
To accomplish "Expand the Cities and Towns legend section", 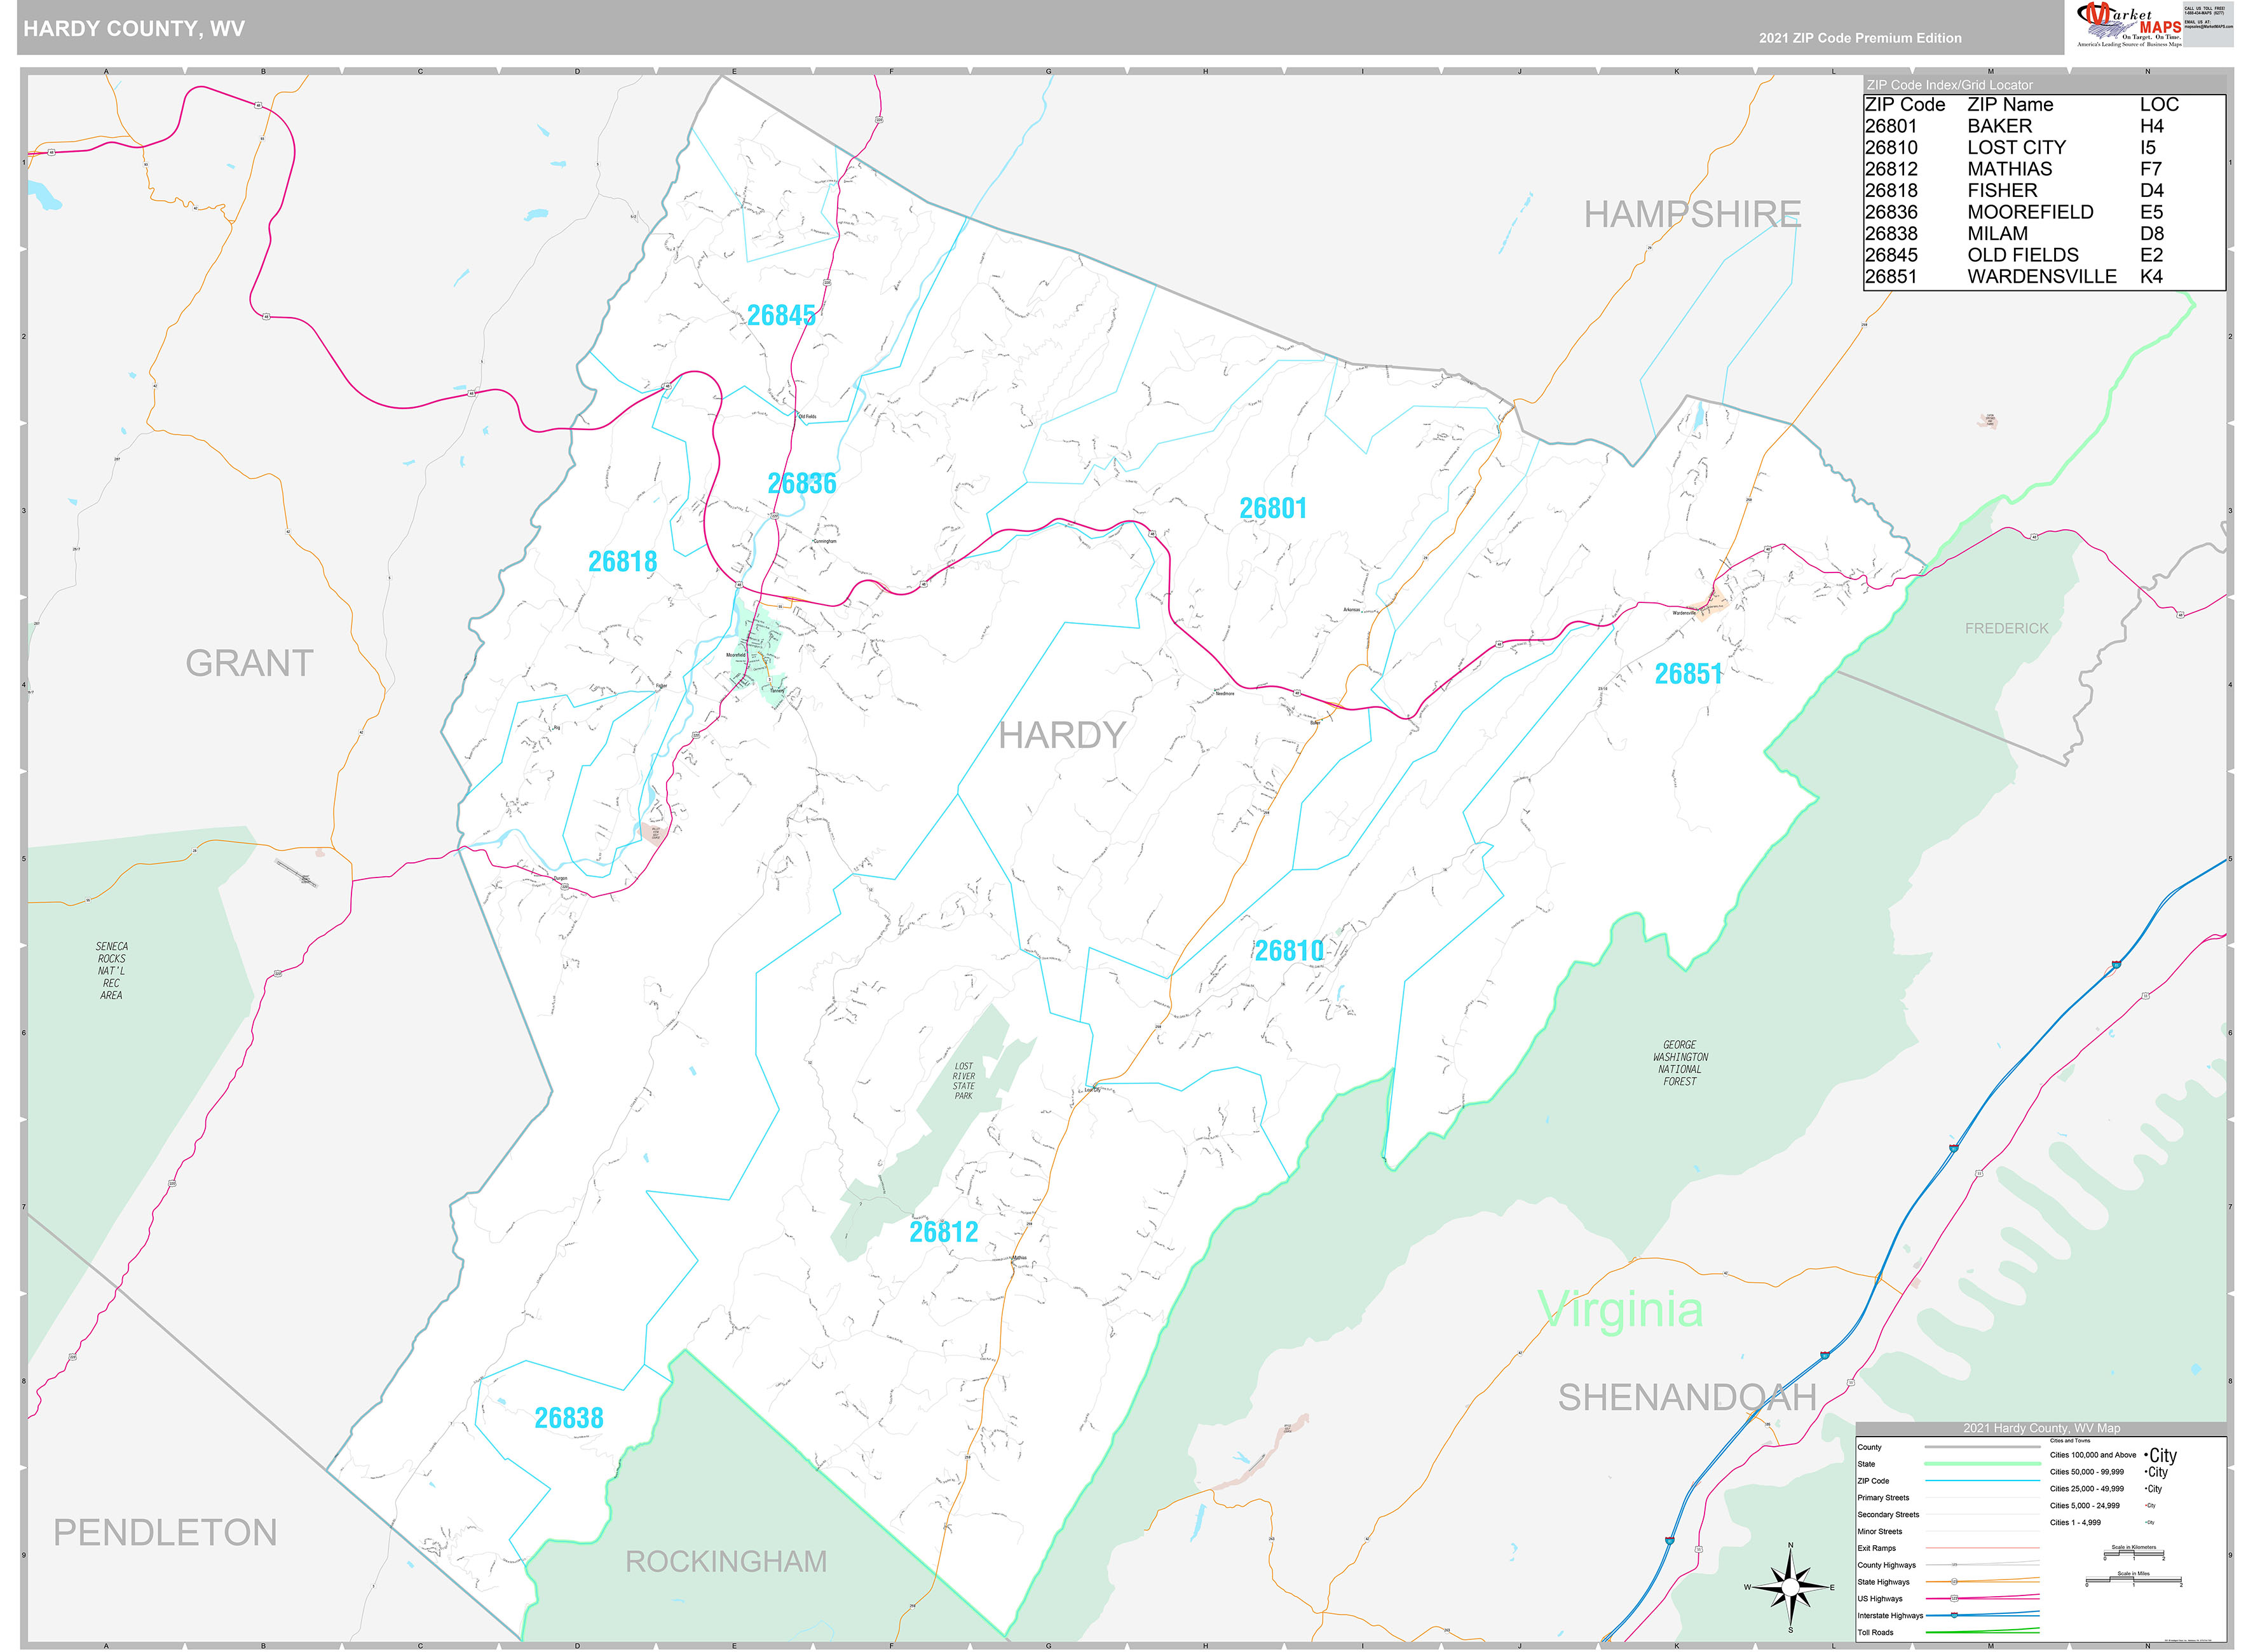I will [x=2070, y=1441].
